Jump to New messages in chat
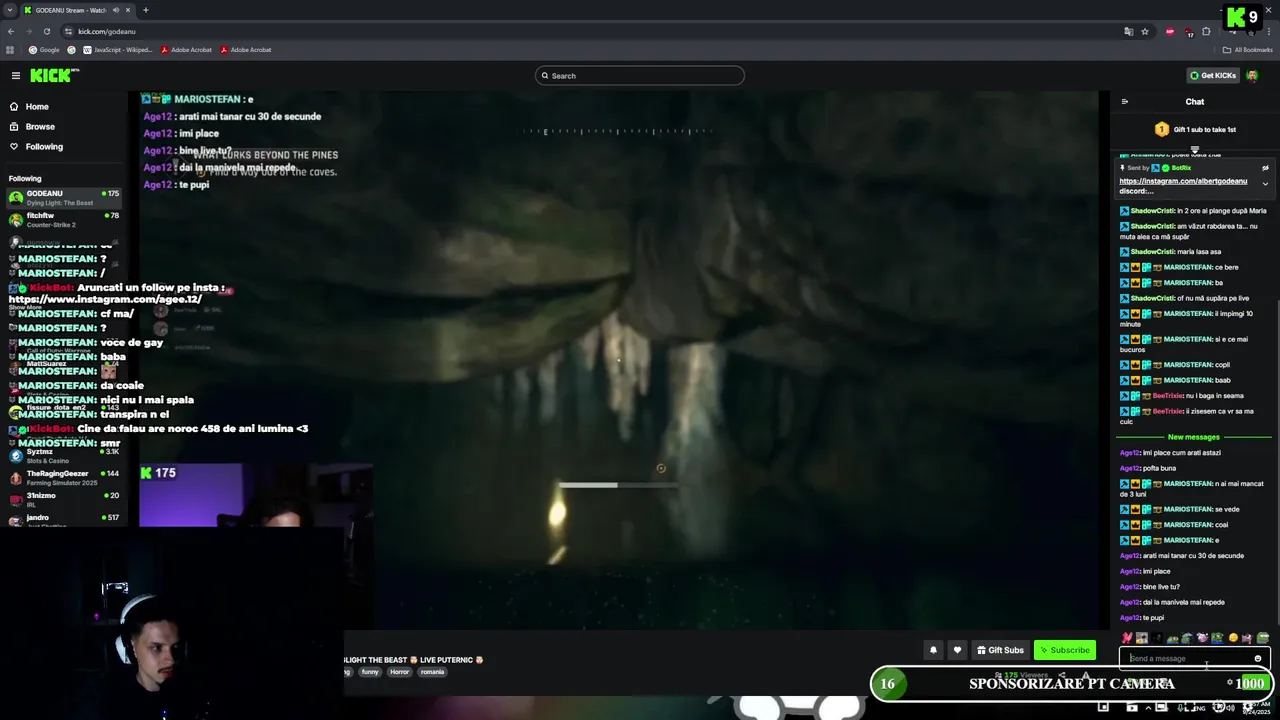 tap(1193, 437)
